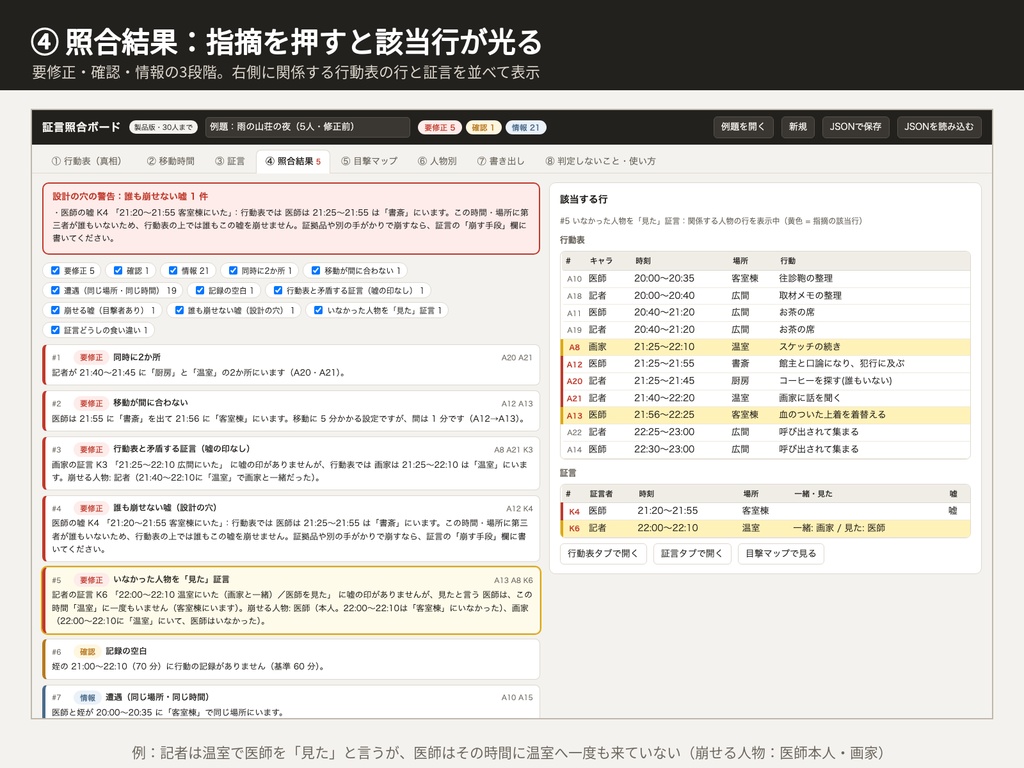Viewport: 1024px width, 768px height.
Task: Uncheck the 要修正 5 filter checkbox
Action: coord(56,270)
